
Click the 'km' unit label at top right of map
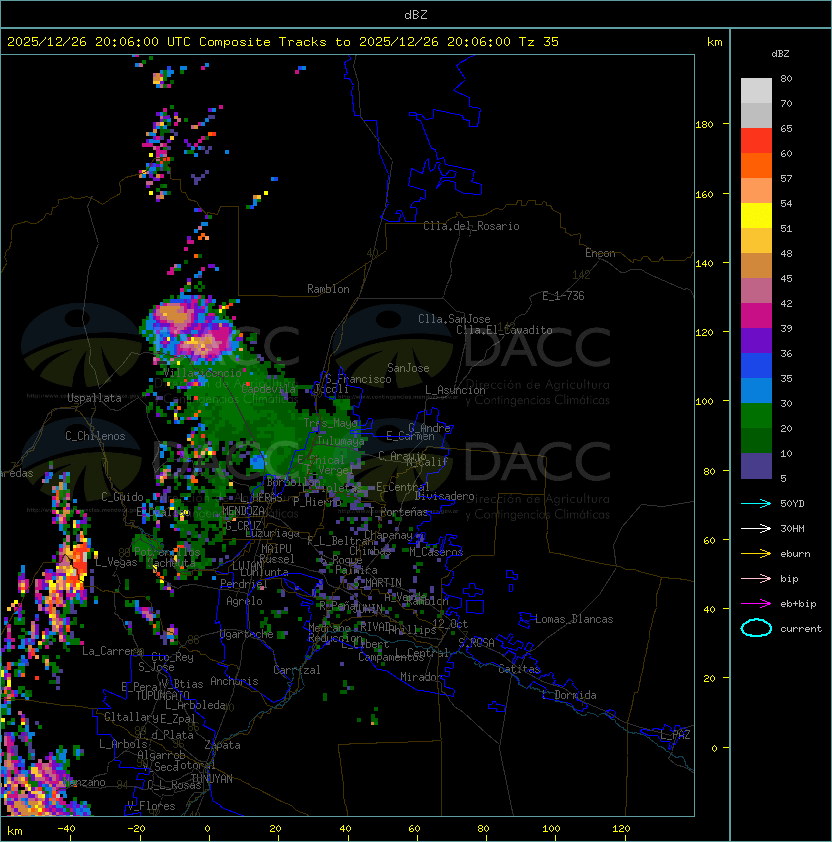tap(714, 42)
